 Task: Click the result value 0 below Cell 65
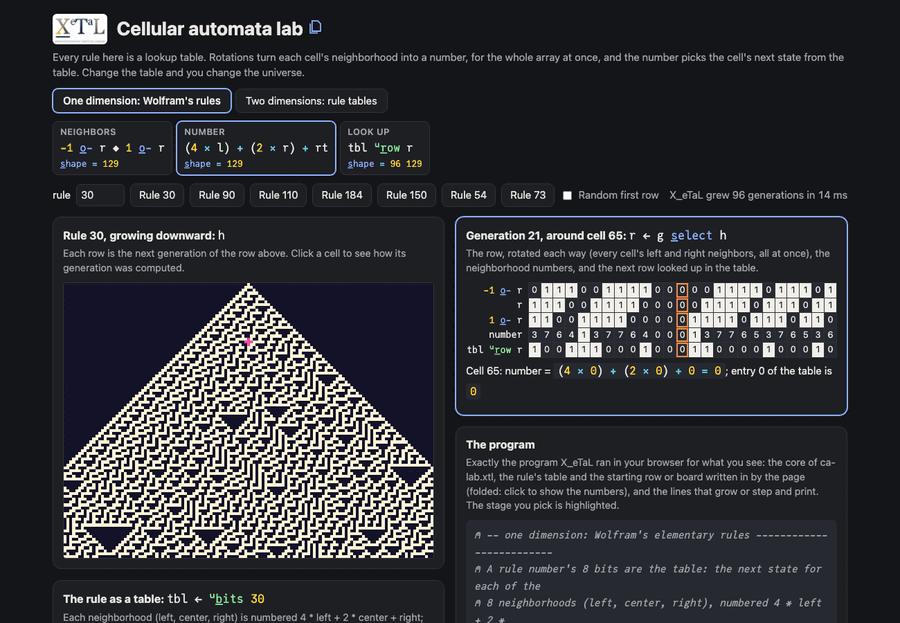(x=473, y=392)
